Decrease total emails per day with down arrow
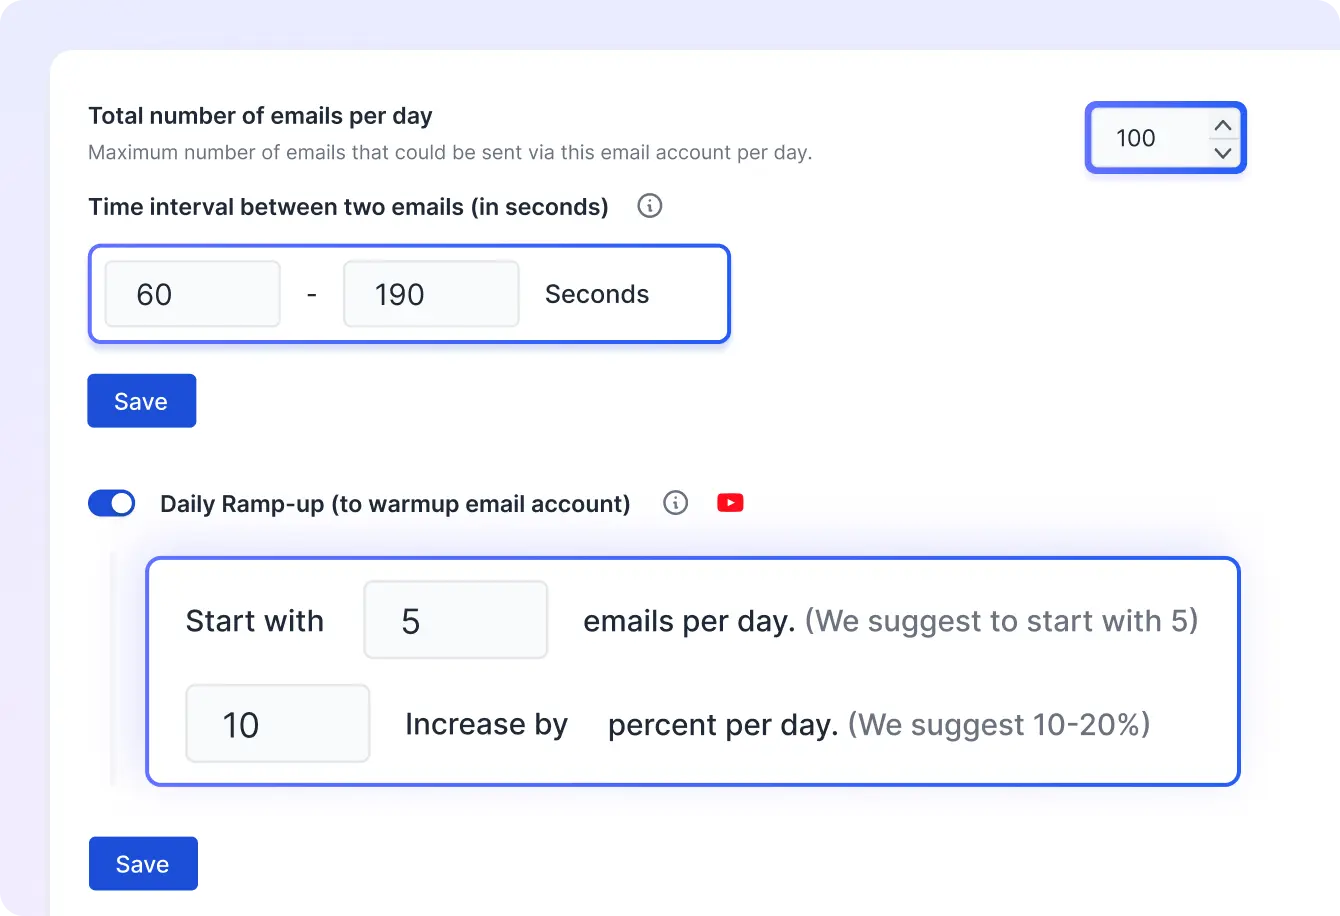 1222,153
